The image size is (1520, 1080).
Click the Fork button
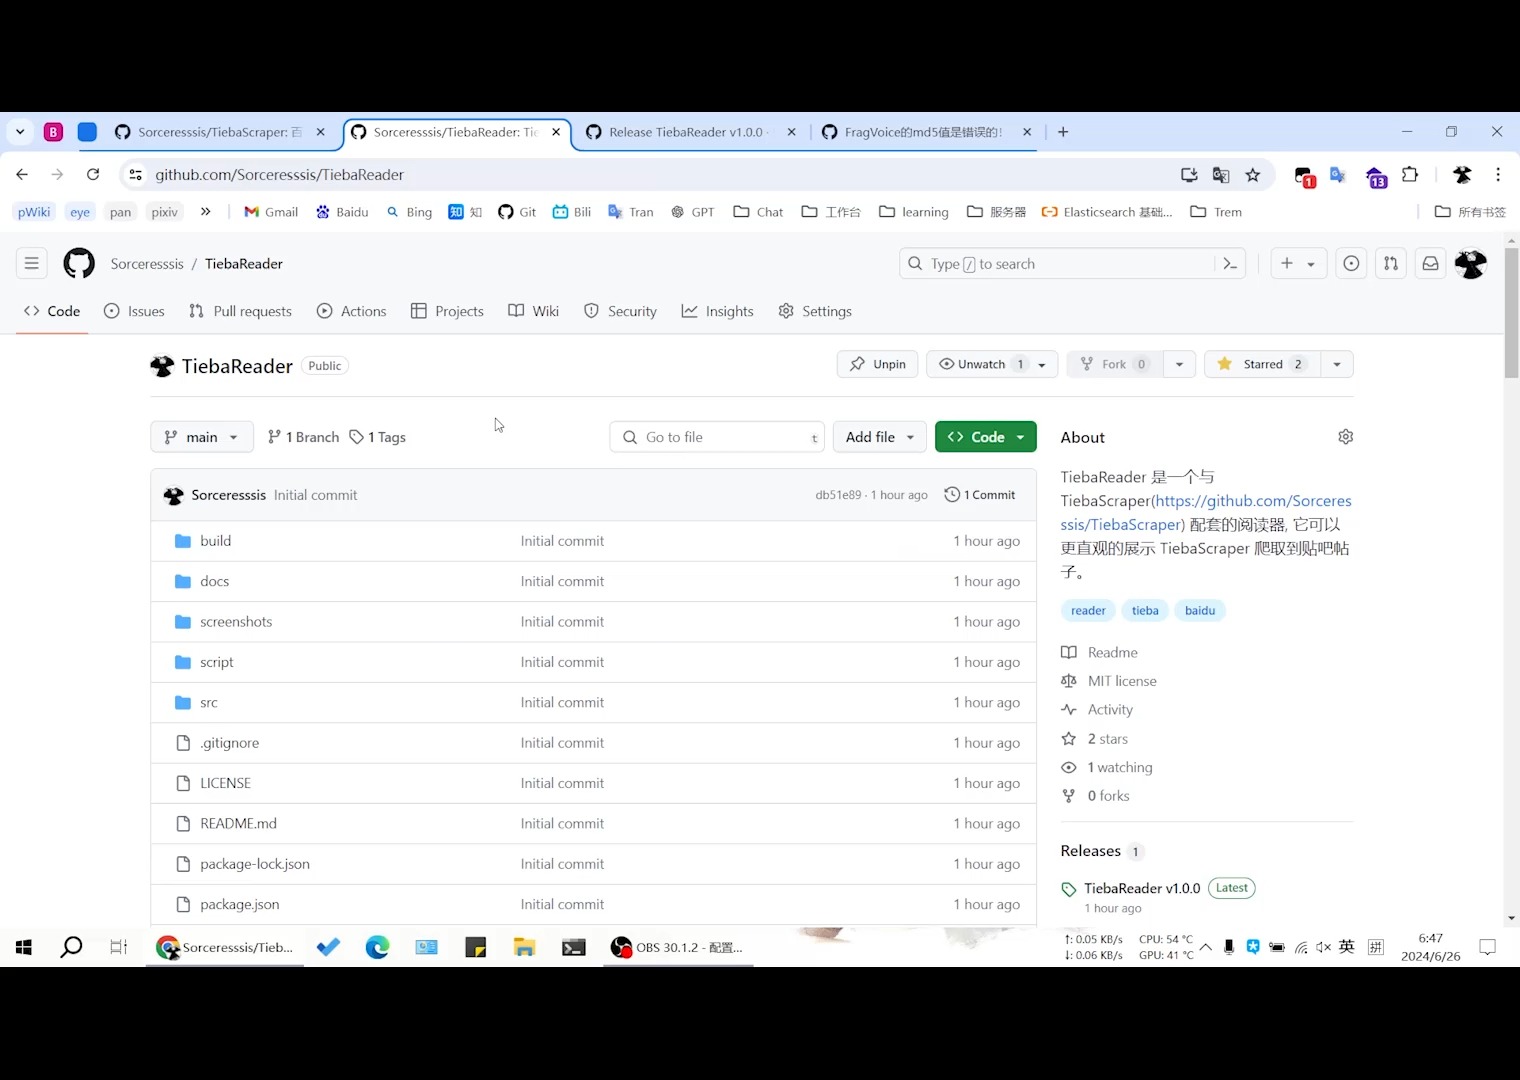1114,364
